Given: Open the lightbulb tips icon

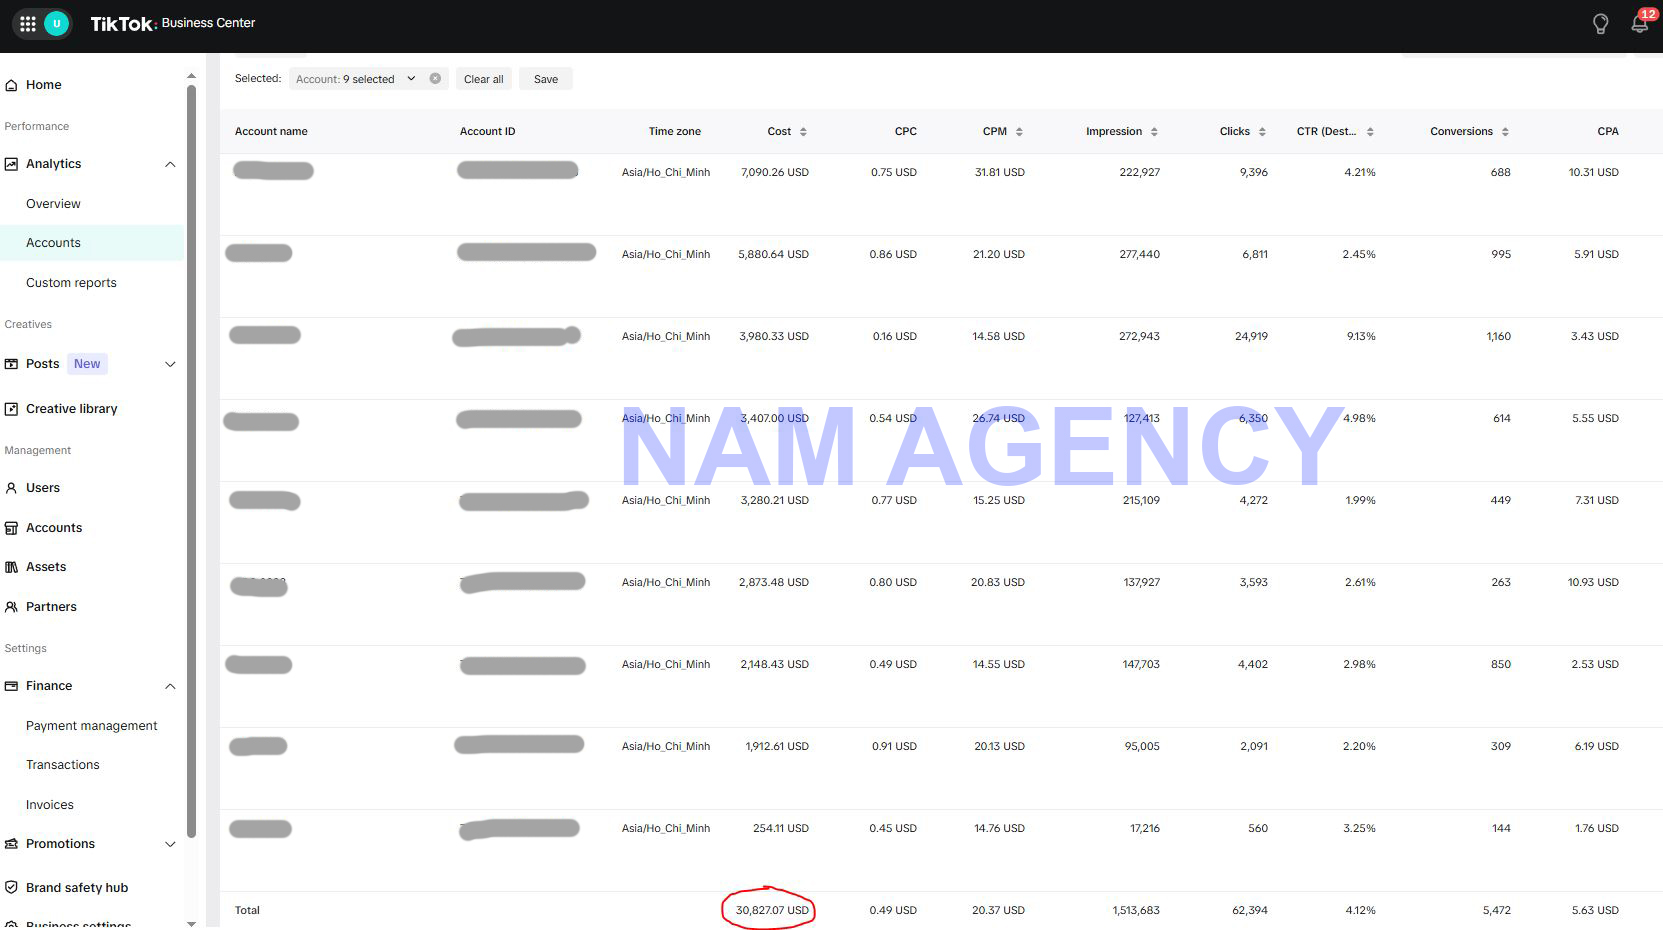Looking at the screenshot, I should pos(1600,24).
